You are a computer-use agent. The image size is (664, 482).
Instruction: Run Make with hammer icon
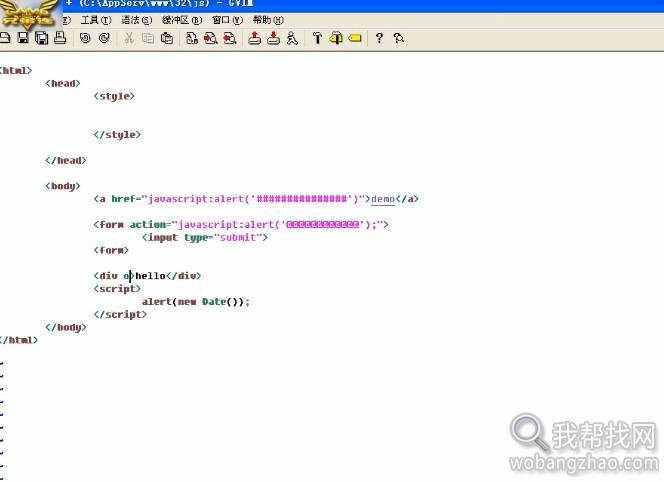(317, 39)
